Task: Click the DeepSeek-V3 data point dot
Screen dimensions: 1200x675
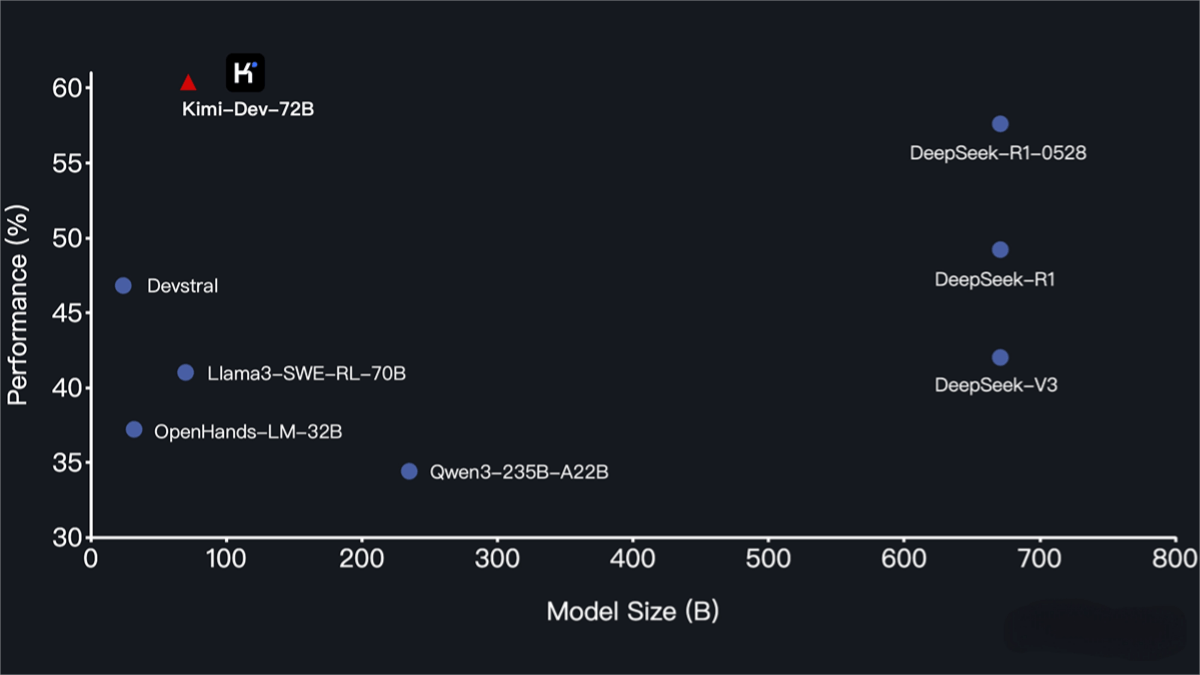Action: tap(1000, 358)
